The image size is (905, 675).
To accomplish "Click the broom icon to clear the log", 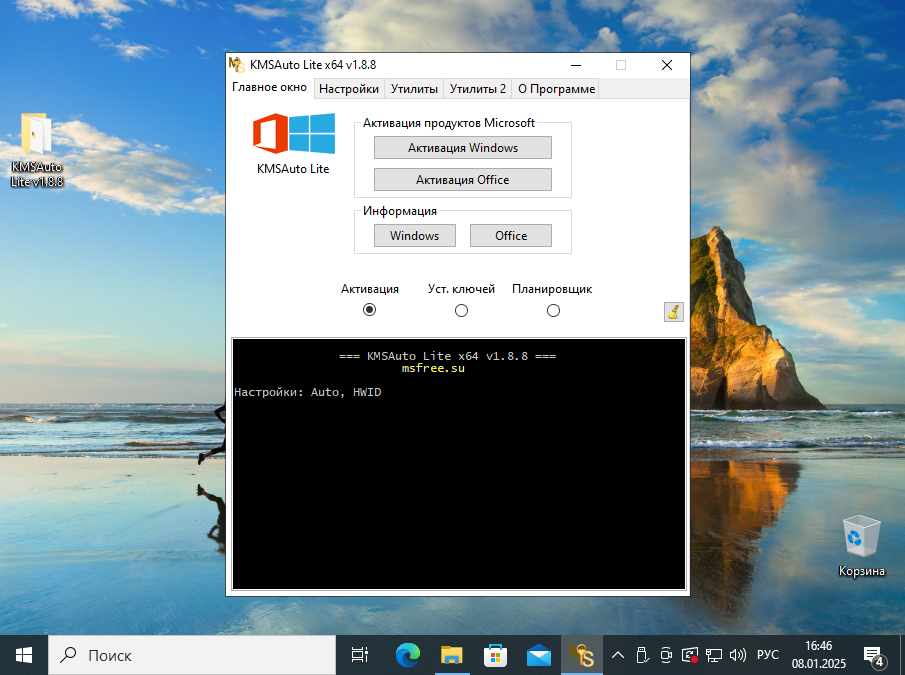I will coord(672,311).
